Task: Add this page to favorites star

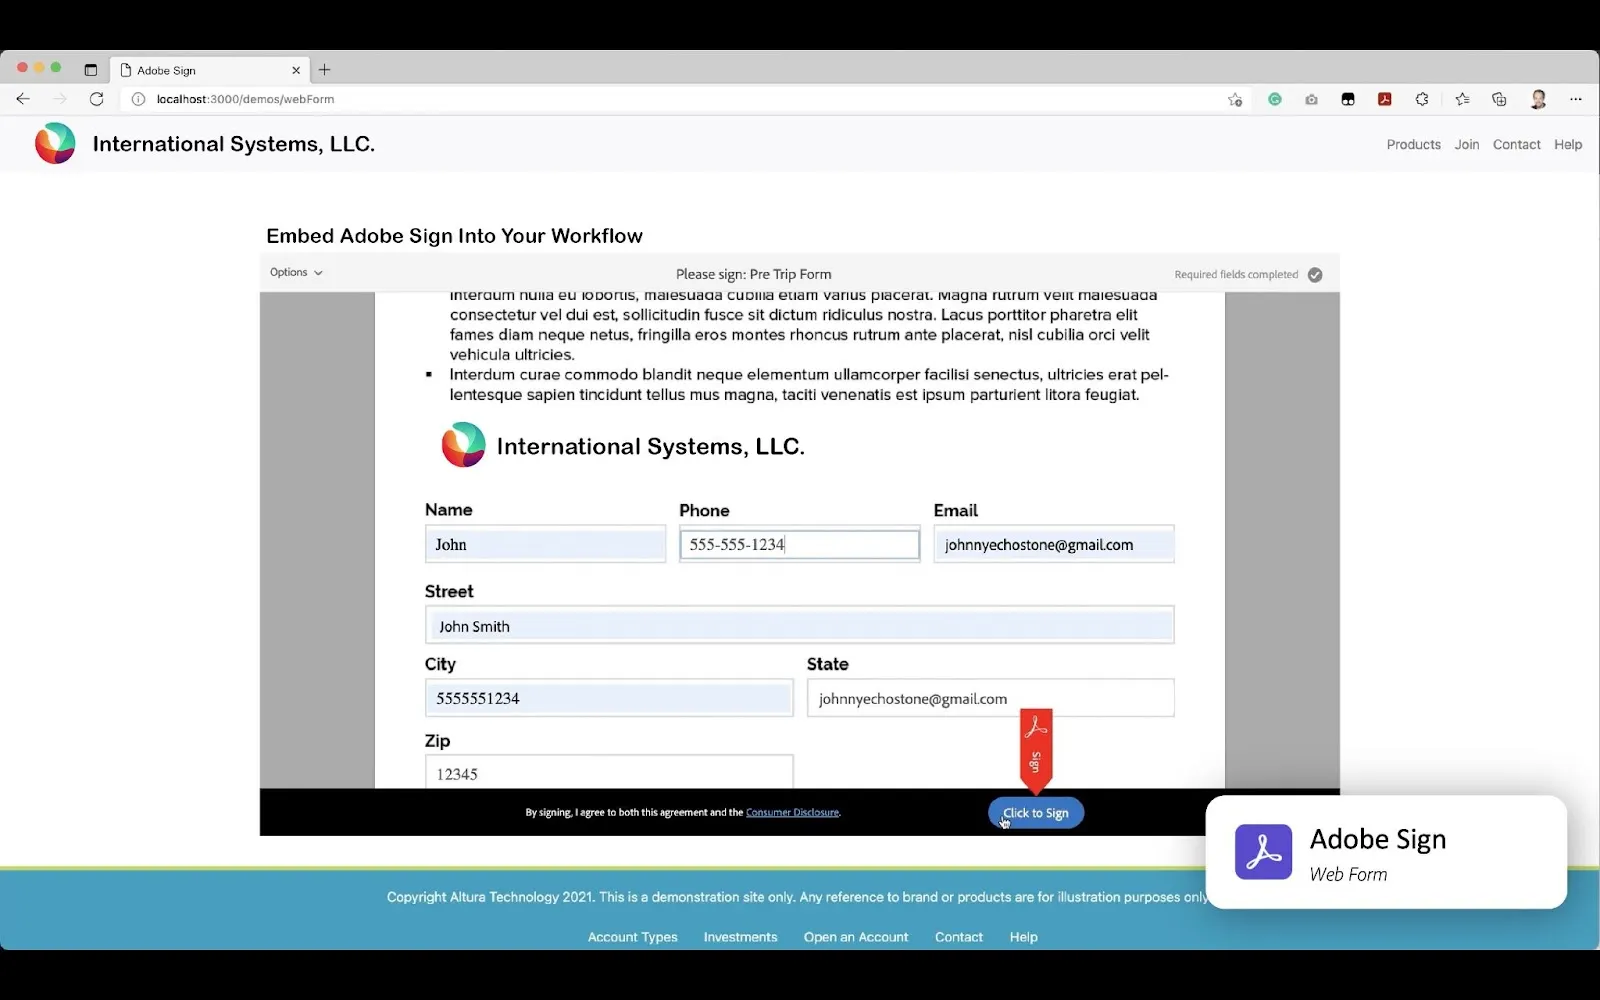Action: (1235, 99)
